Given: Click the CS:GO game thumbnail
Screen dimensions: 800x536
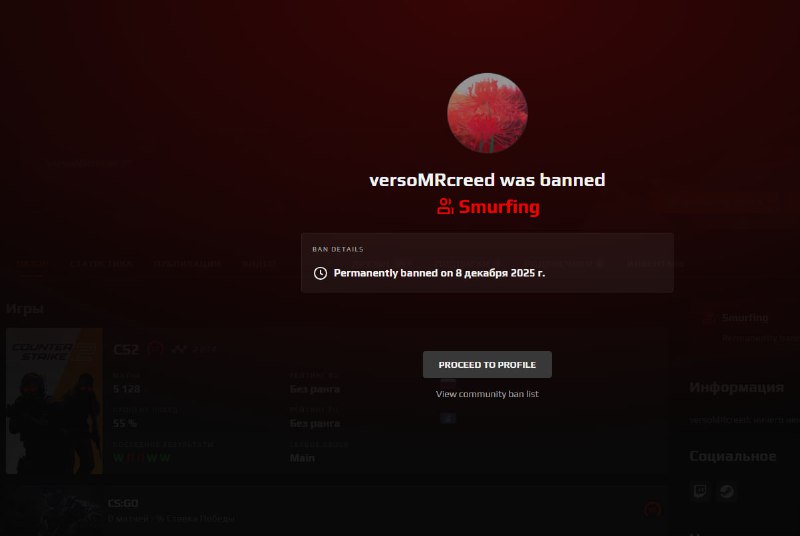Looking at the screenshot, I should coord(54,512).
